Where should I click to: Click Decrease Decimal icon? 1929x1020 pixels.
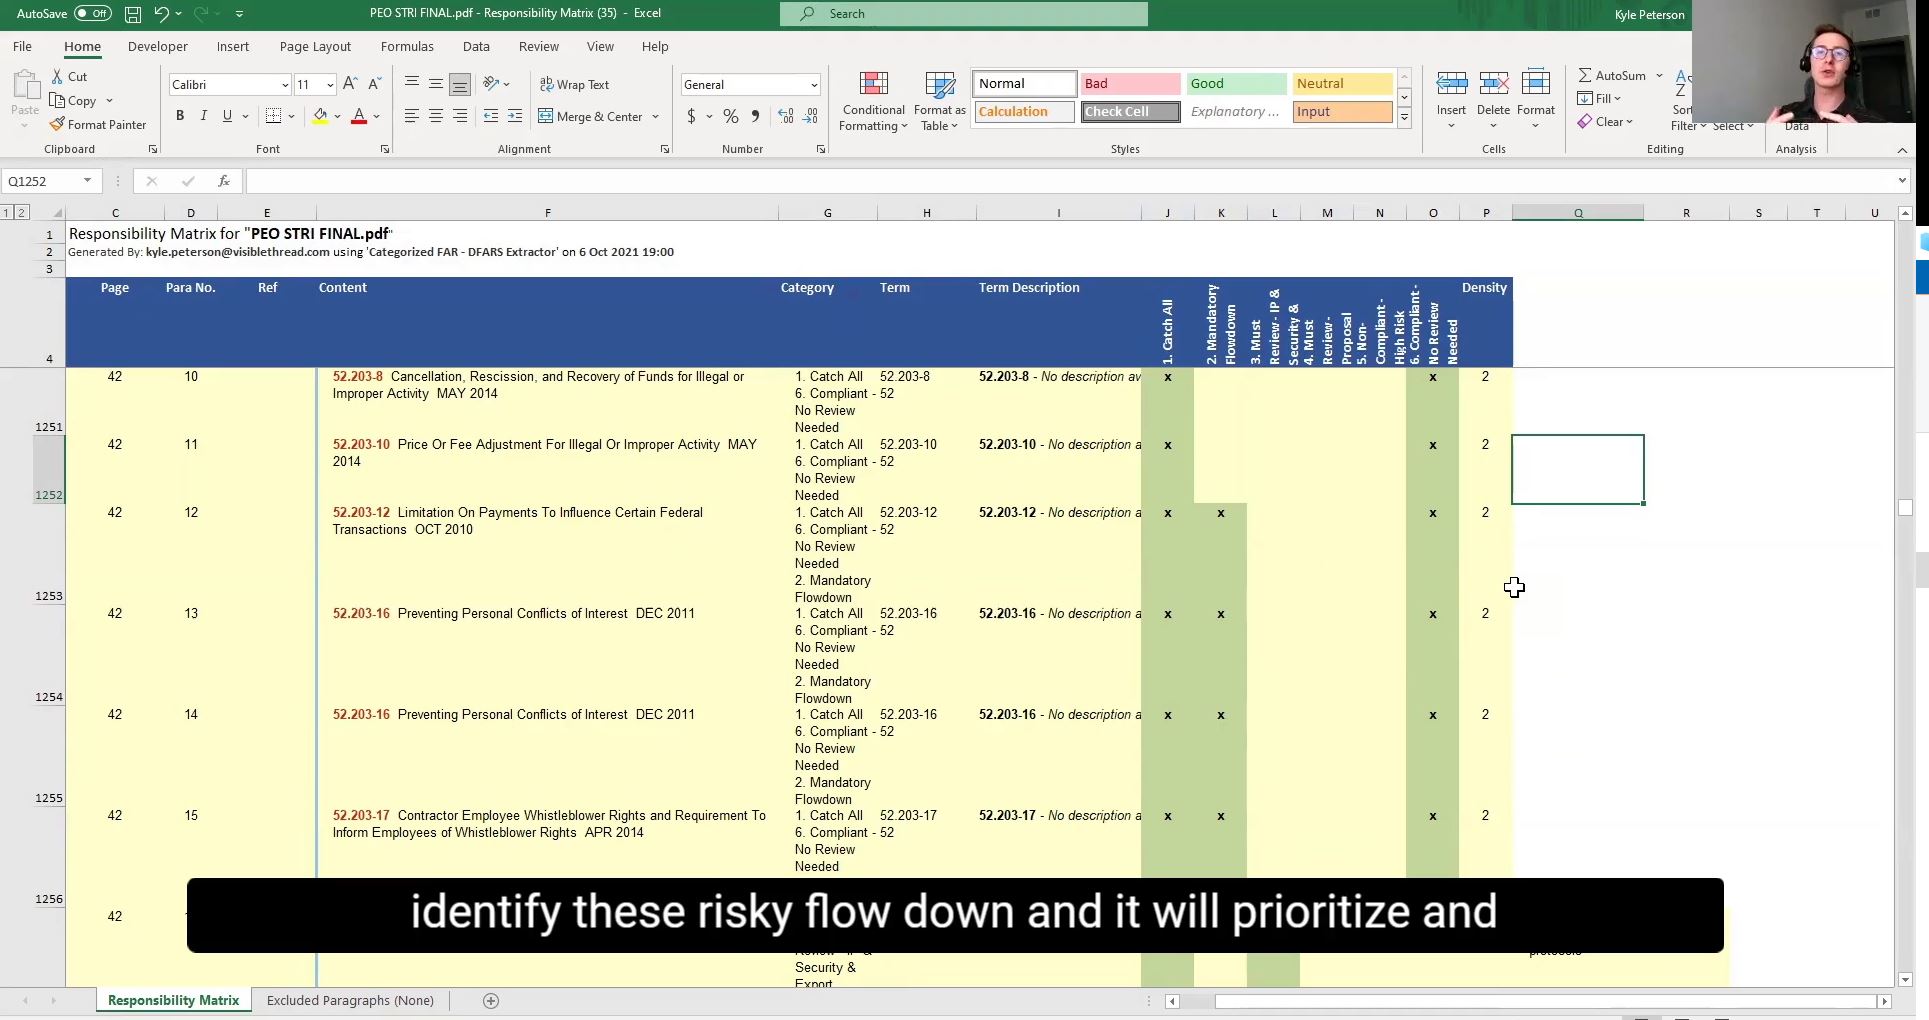[810, 116]
